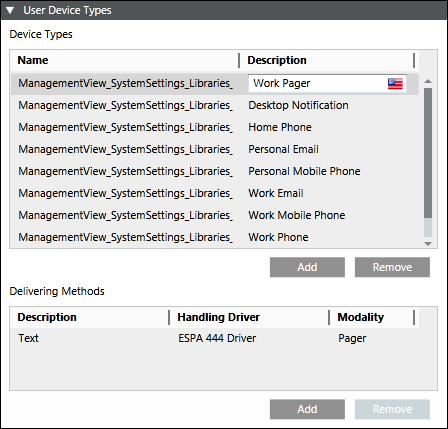This screenshot has width=448, height=429.
Task: Select the Work Mobile Phone row
Action: tap(215, 215)
